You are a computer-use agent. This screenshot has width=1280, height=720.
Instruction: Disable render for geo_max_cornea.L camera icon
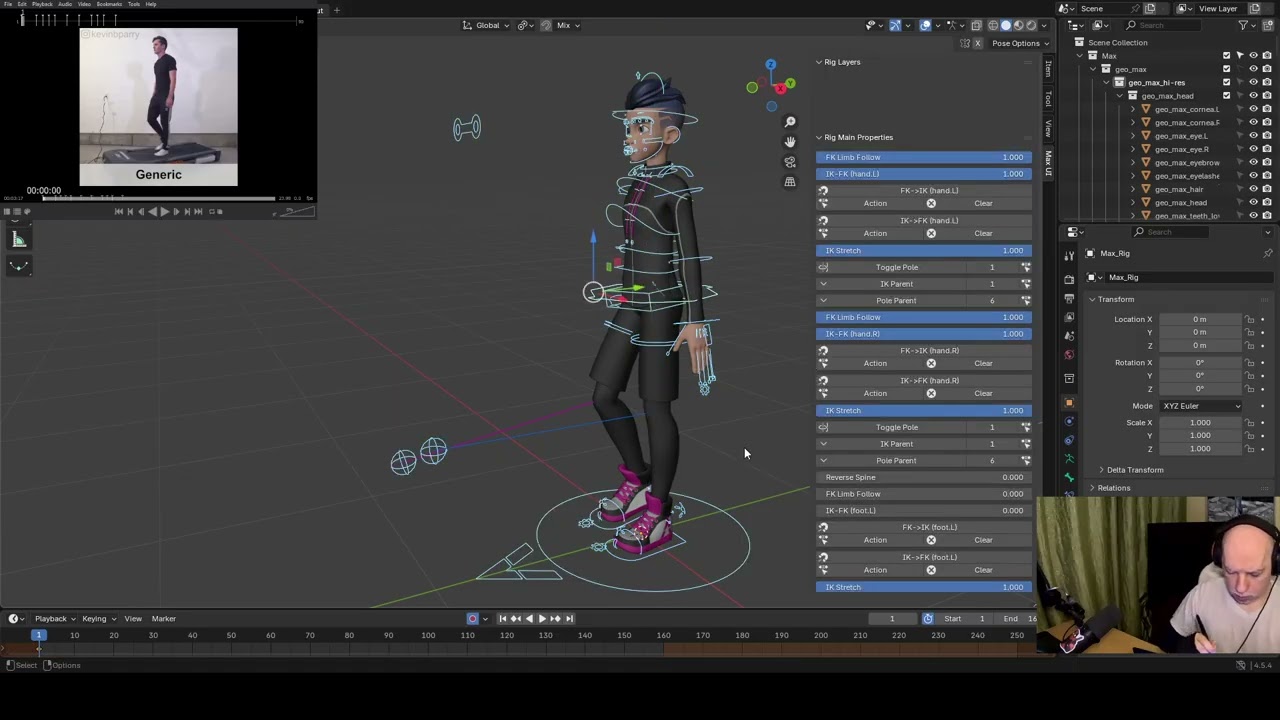pos(1267,109)
